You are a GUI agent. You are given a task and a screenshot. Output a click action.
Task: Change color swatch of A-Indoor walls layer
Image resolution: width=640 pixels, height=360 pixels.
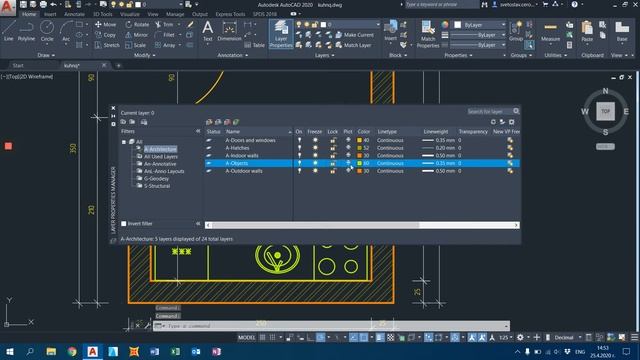360,156
